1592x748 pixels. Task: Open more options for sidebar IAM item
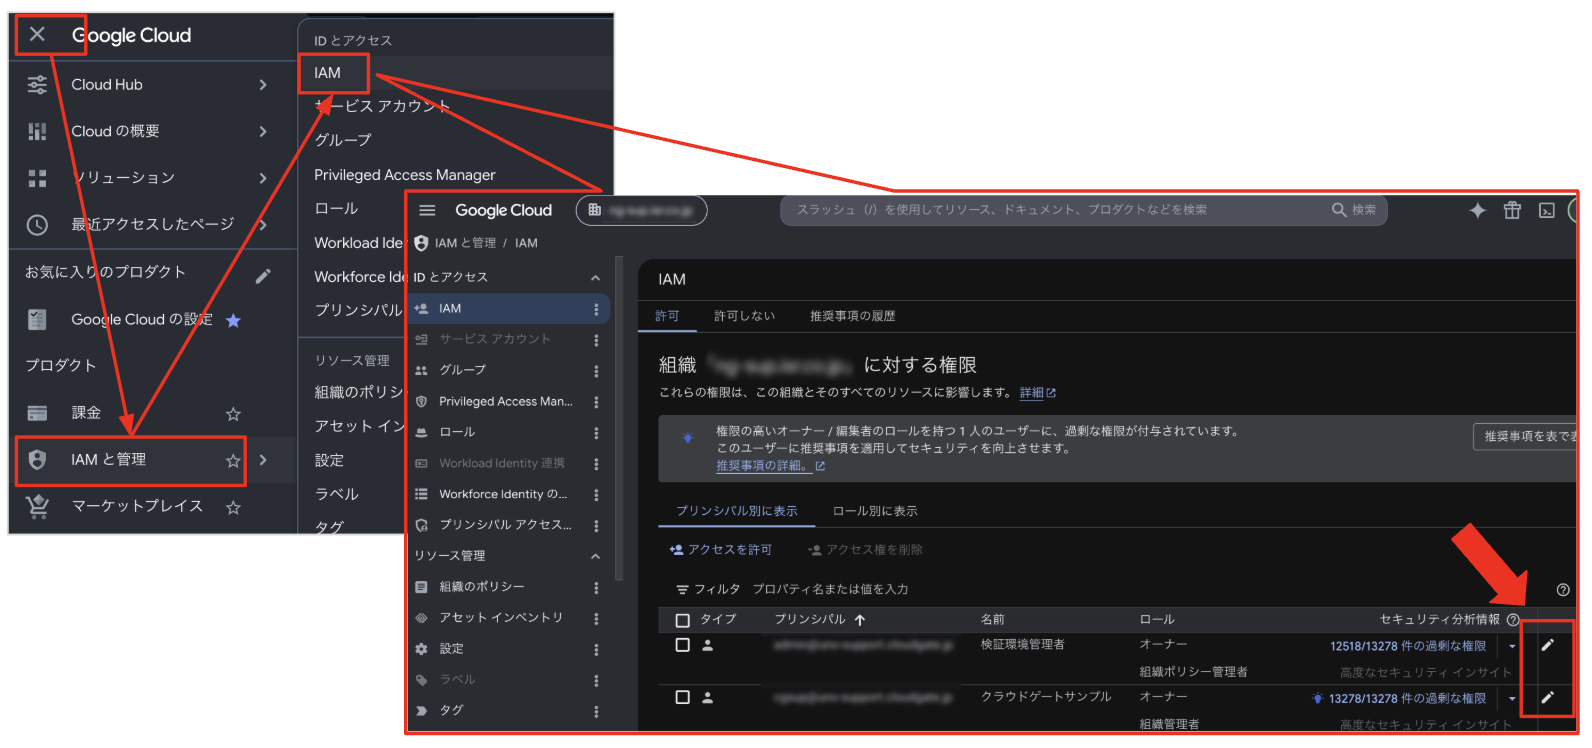[596, 309]
